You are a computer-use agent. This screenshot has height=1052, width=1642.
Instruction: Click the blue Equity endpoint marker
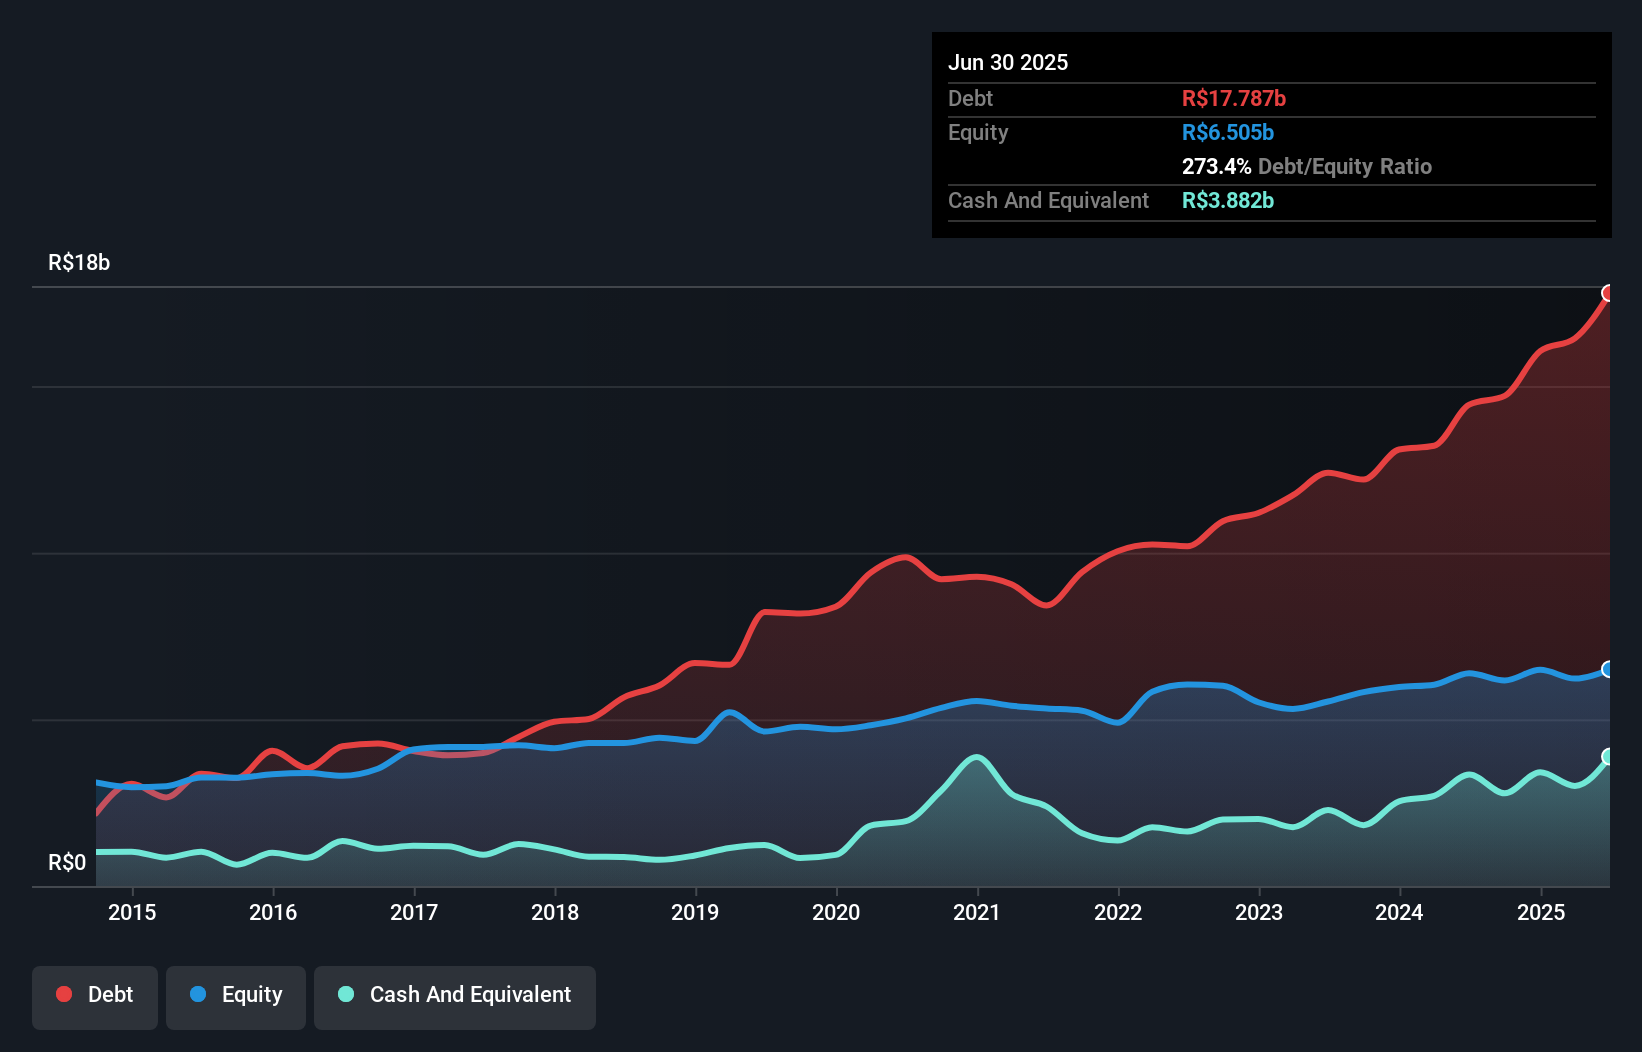(1608, 669)
